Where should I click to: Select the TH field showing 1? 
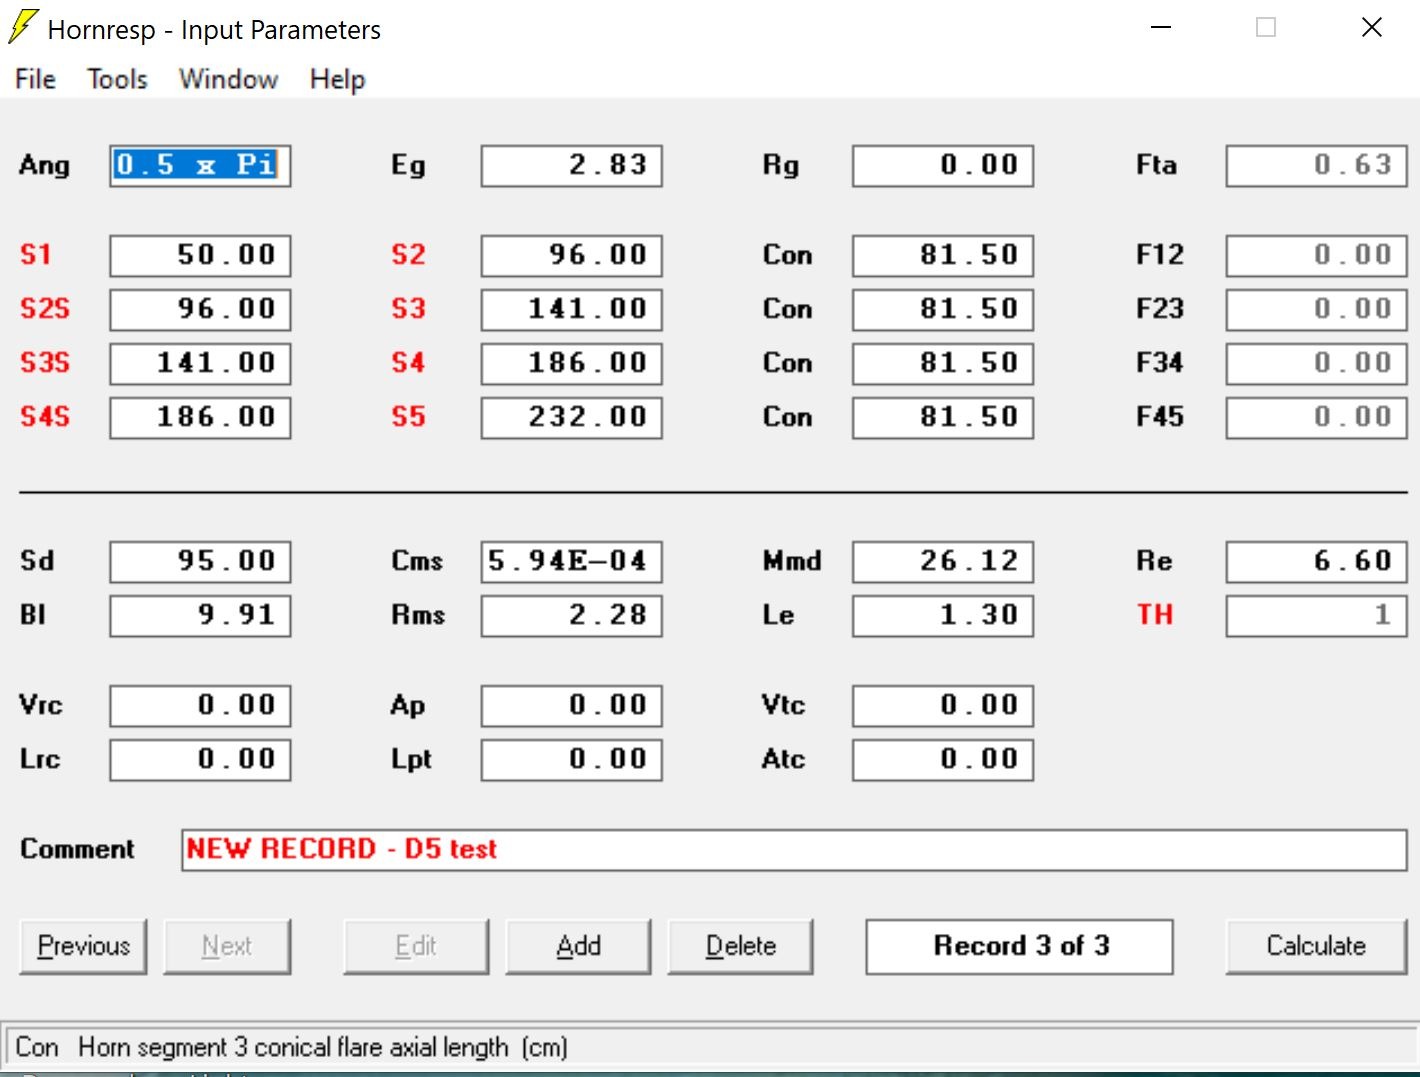pos(1317,616)
